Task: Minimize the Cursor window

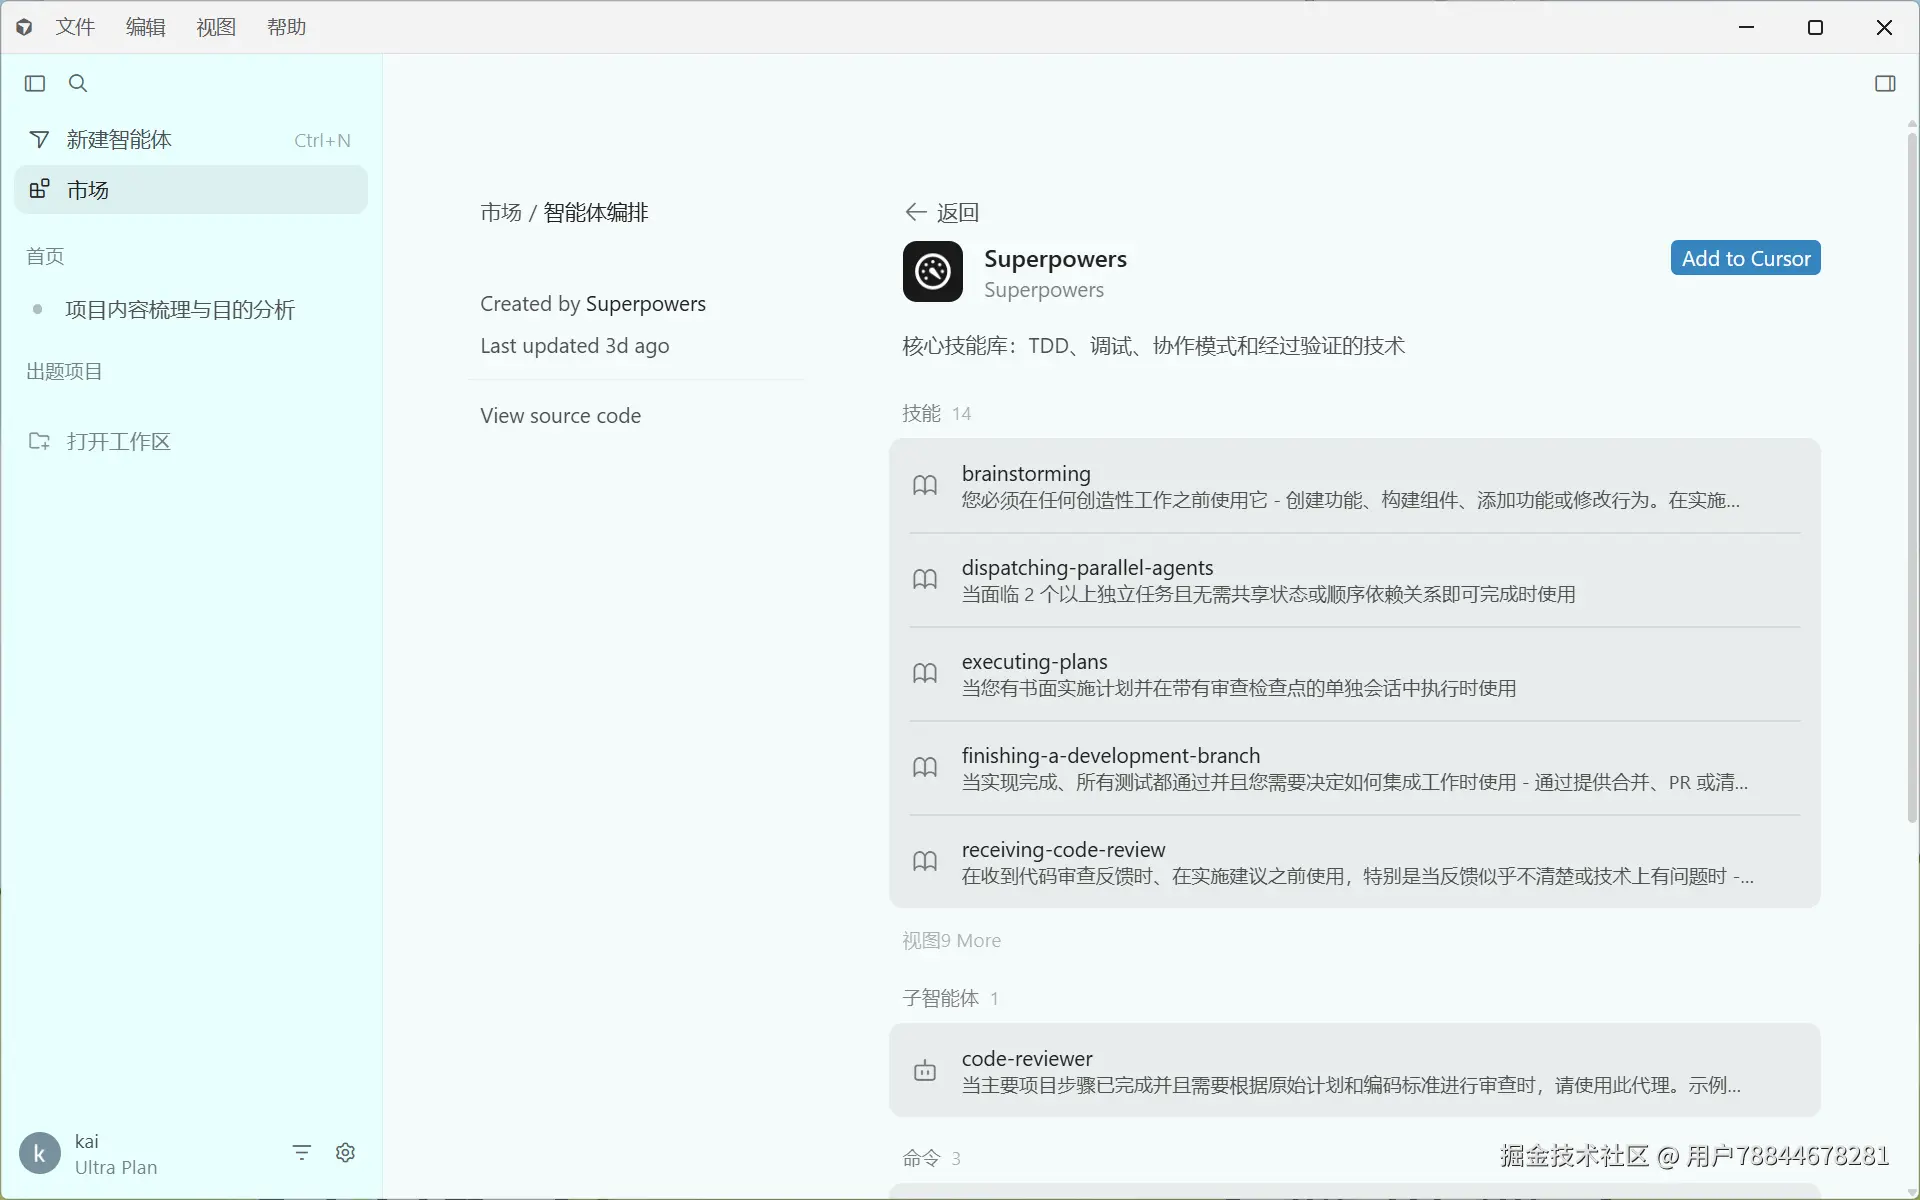Action: [1747, 27]
